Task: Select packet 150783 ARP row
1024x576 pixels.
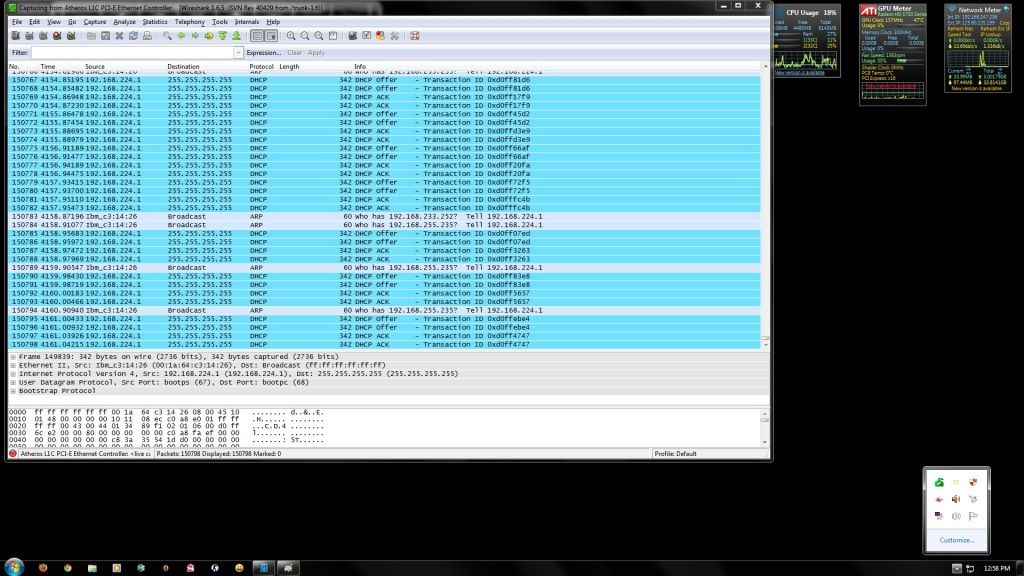Action: click(385, 216)
